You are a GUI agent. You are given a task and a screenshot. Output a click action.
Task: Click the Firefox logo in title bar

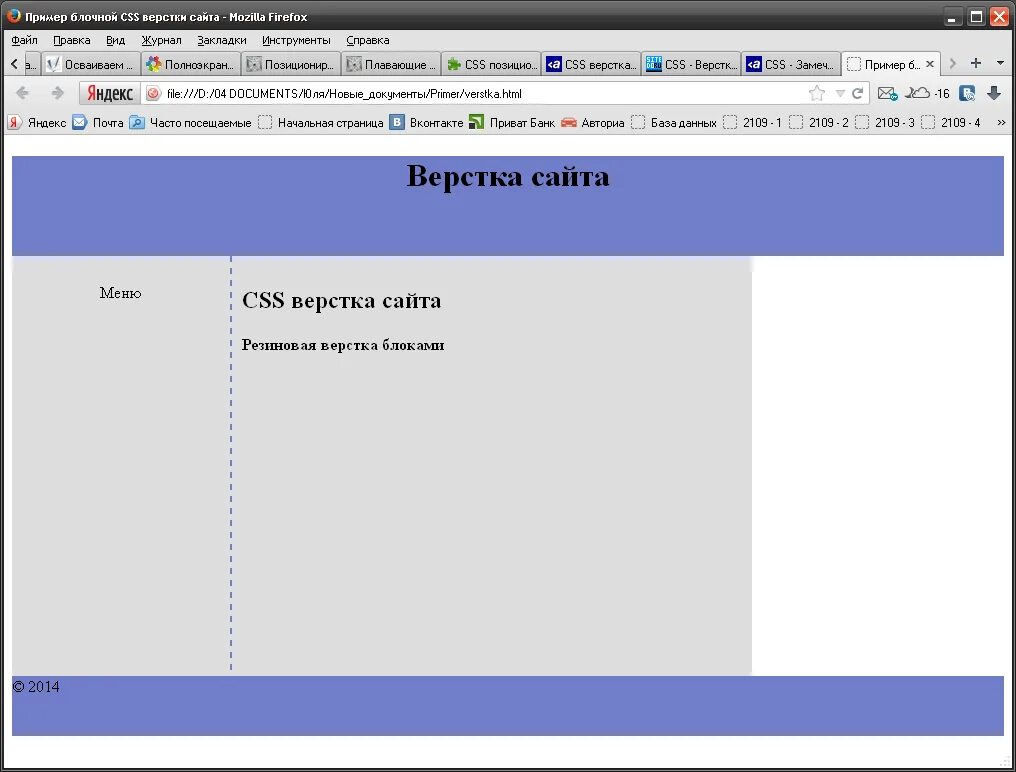[13, 16]
